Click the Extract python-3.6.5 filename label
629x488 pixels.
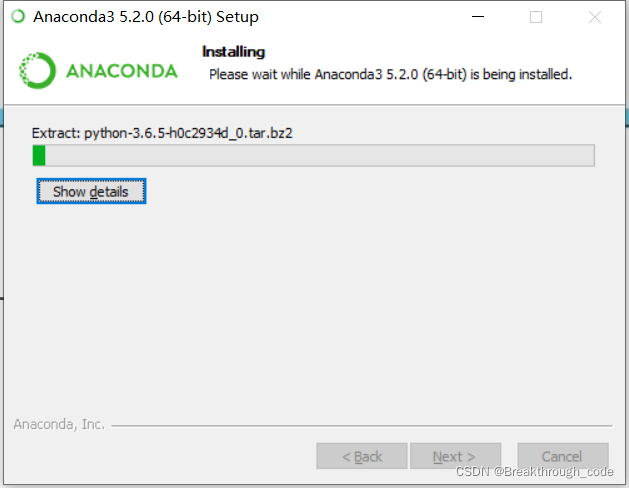point(162,133)
